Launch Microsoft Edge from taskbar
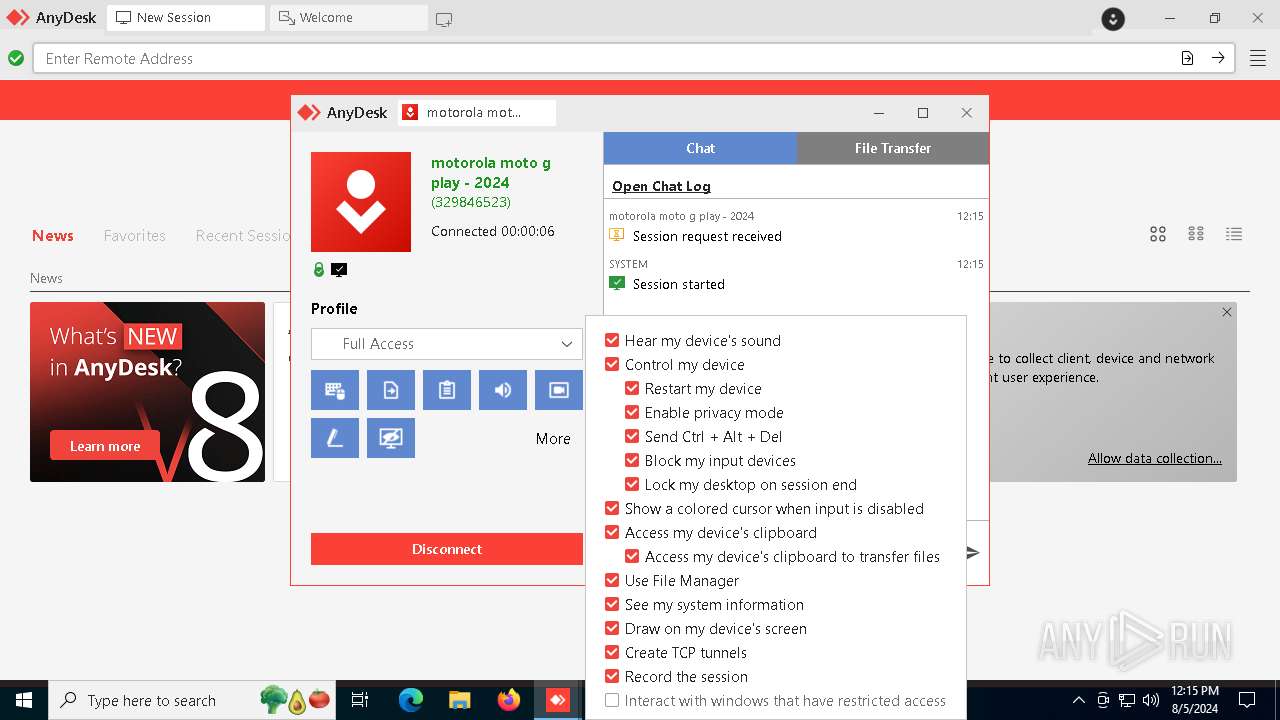1280x720 pixels. (x=411, y=700)
